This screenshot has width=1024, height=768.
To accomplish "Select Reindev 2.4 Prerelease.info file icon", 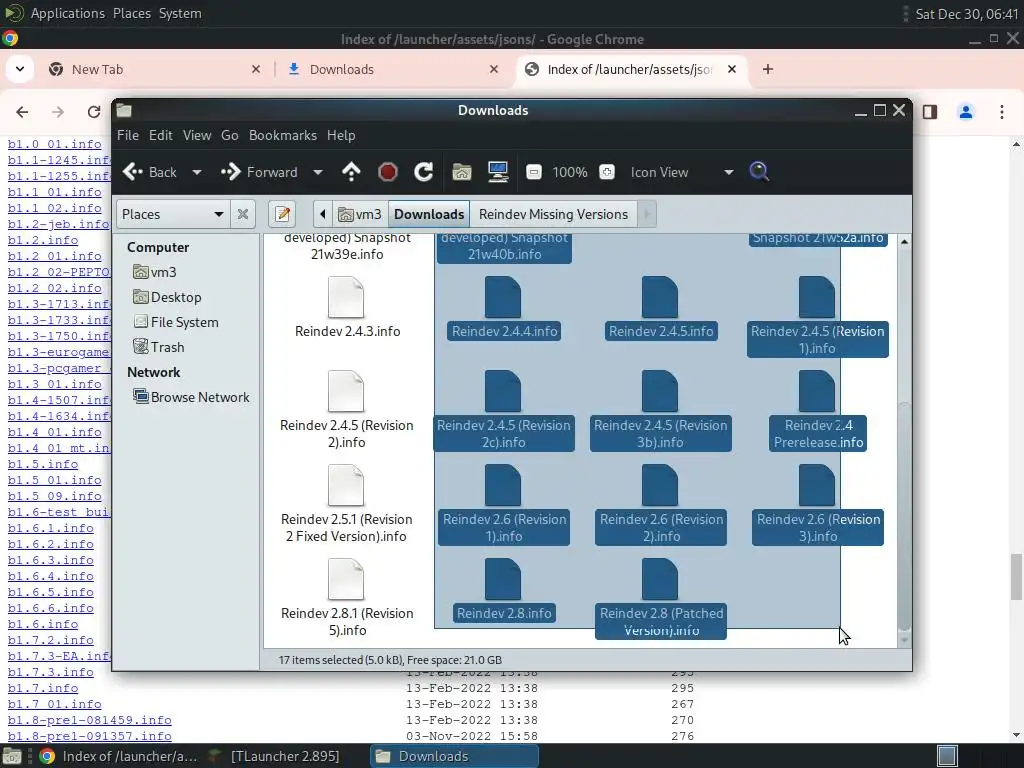I will click(x=817, y=391).
